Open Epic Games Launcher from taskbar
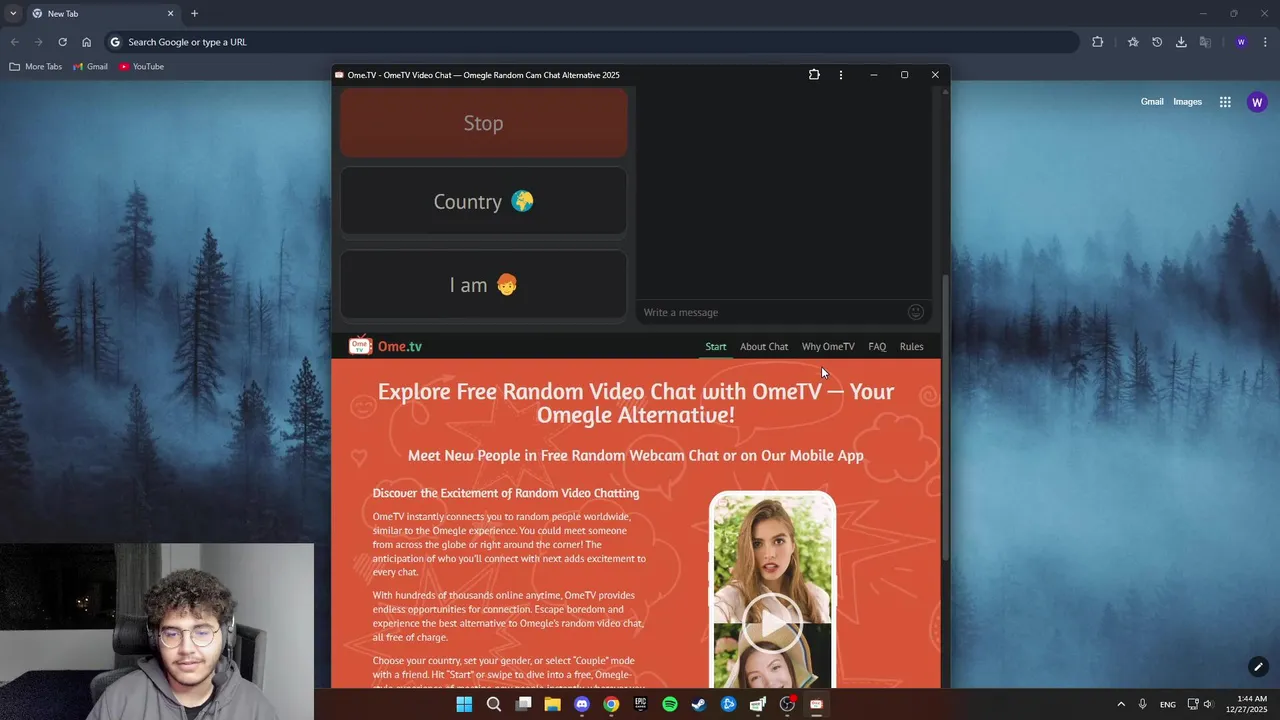The width and height of the screenshot is (1280, 720). [x=641, y=704]
